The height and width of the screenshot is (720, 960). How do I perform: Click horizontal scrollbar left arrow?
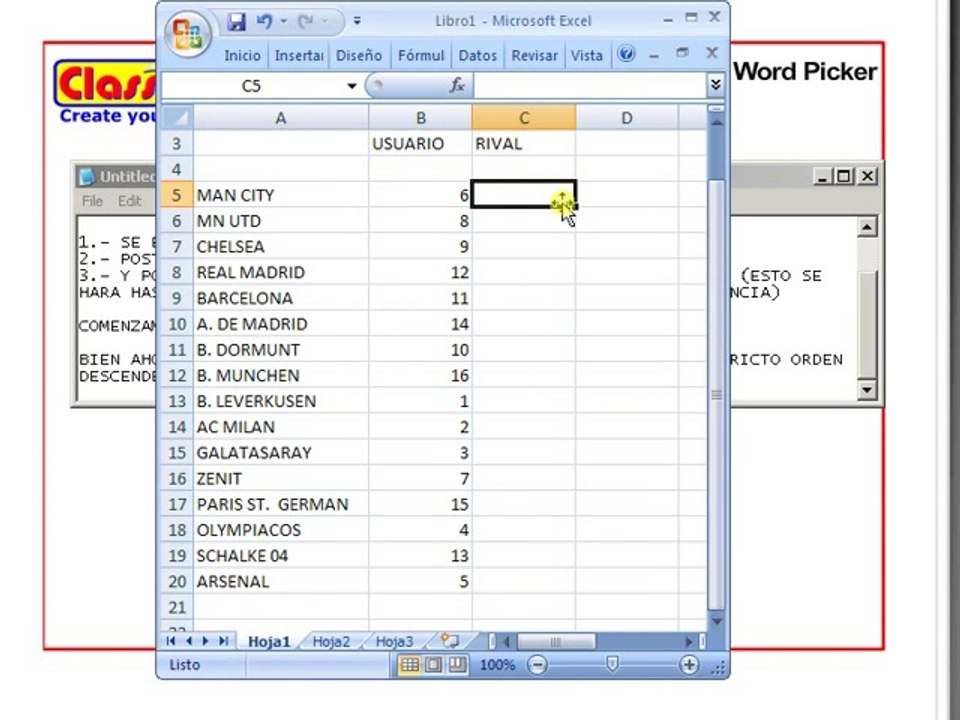click(506, 642)
